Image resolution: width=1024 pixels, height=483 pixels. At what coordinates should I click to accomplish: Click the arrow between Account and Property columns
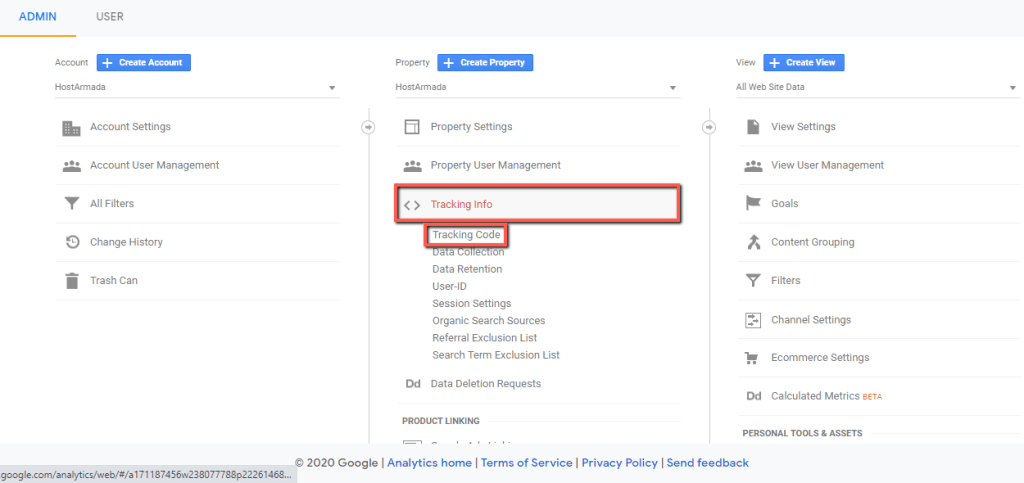pos(368,127)
